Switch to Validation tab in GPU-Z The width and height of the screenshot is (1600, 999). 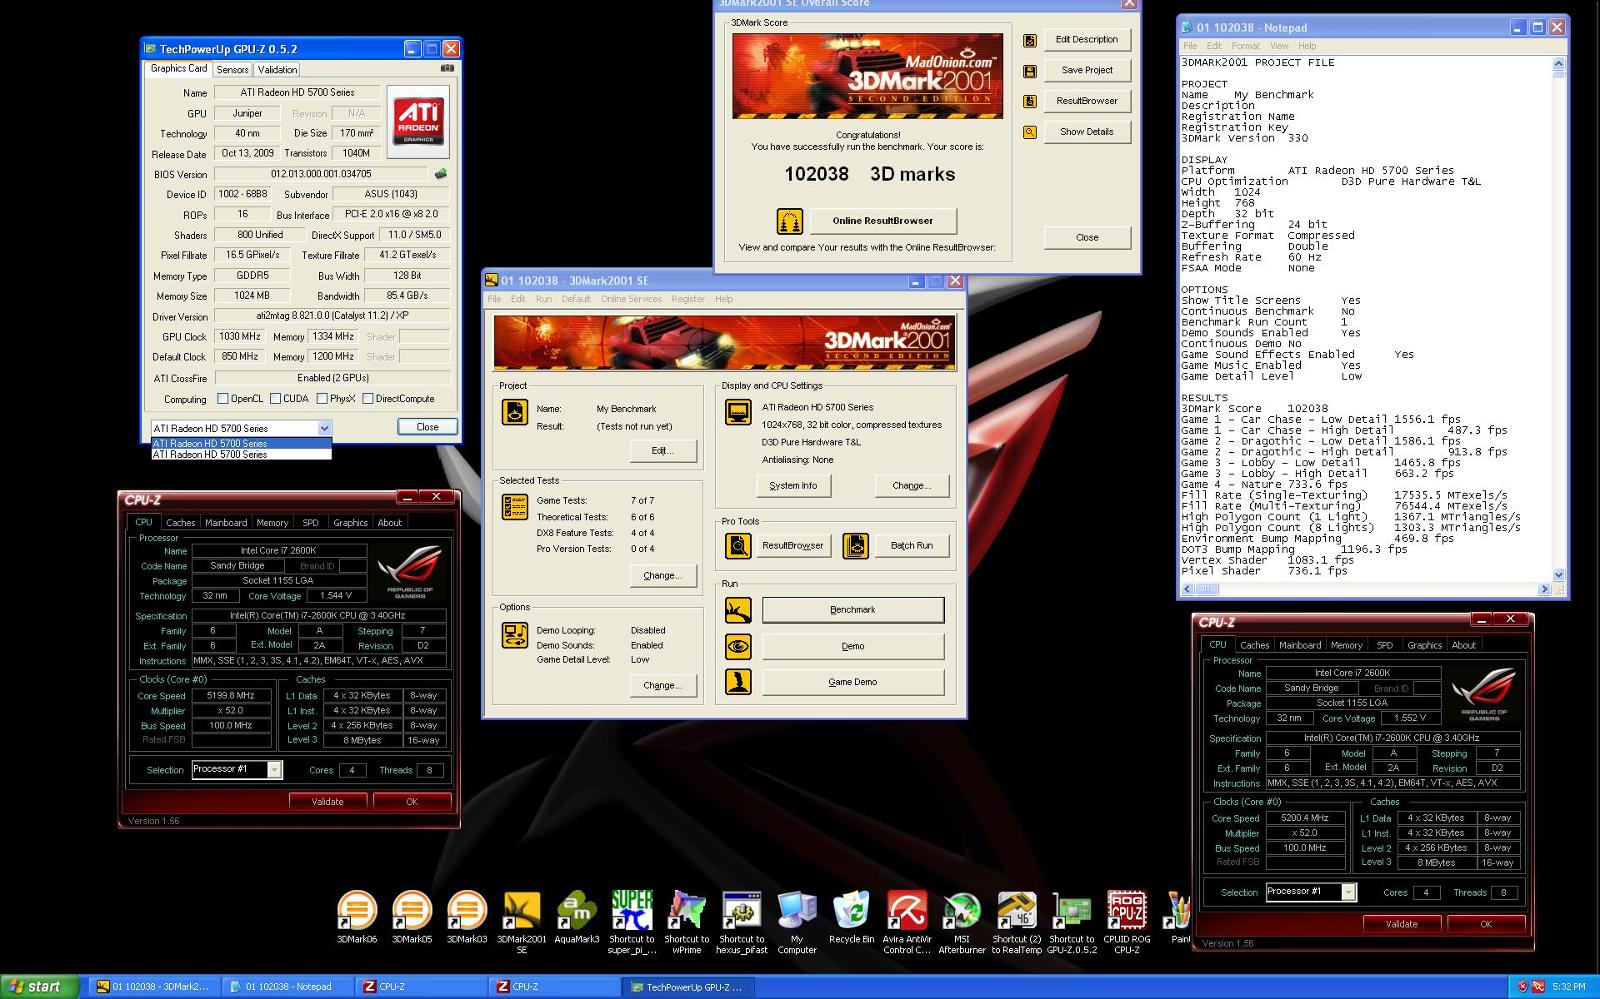(277, 70)
